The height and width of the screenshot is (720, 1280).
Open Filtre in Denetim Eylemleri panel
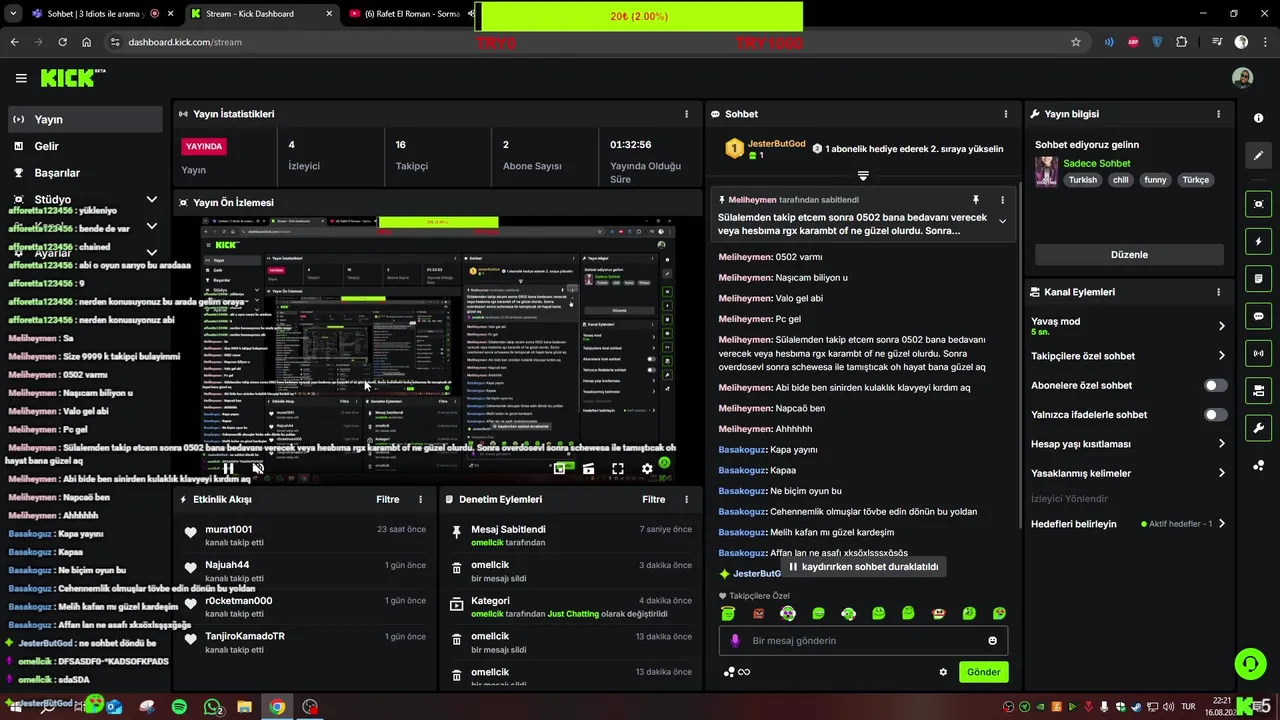coord(654,499)
